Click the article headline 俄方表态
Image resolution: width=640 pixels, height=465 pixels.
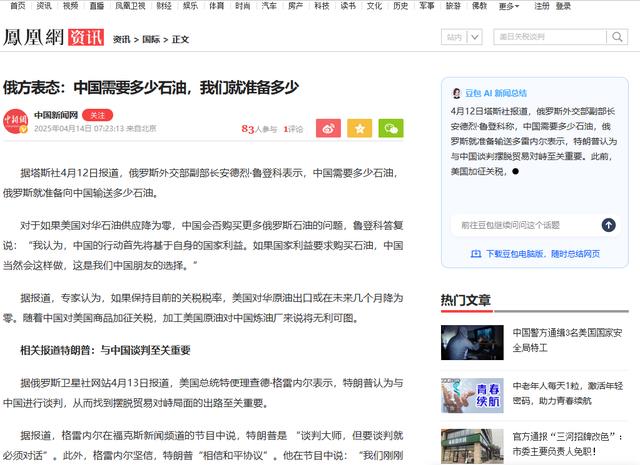point(151,87)
